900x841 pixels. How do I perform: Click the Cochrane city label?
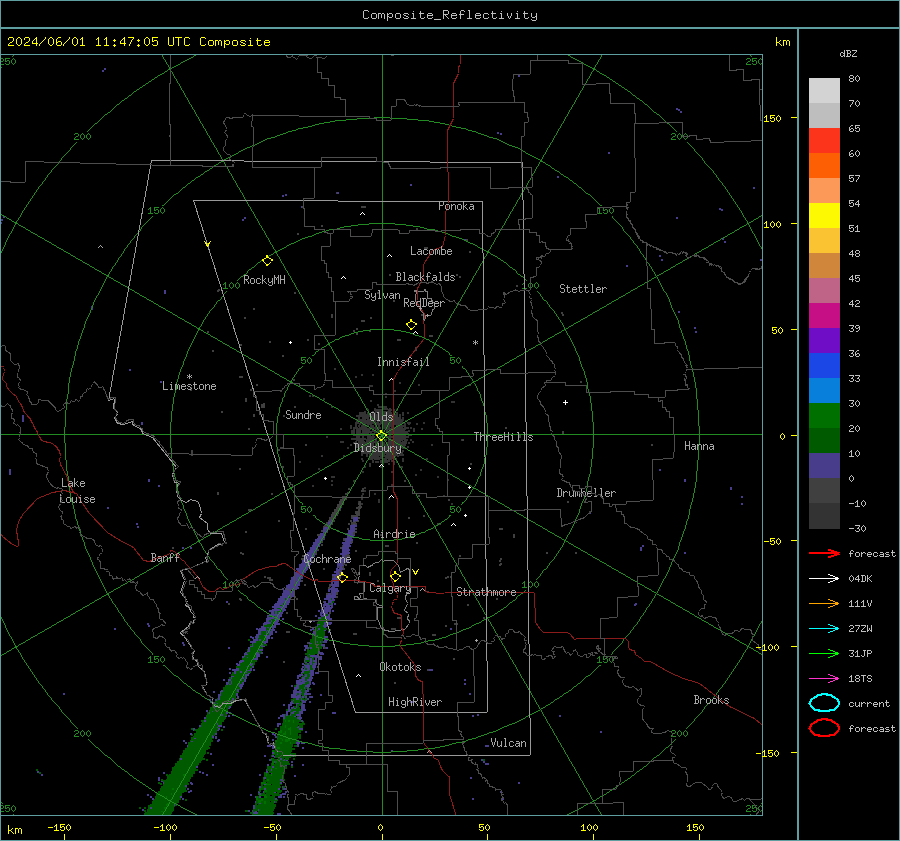tap(327, 559)
